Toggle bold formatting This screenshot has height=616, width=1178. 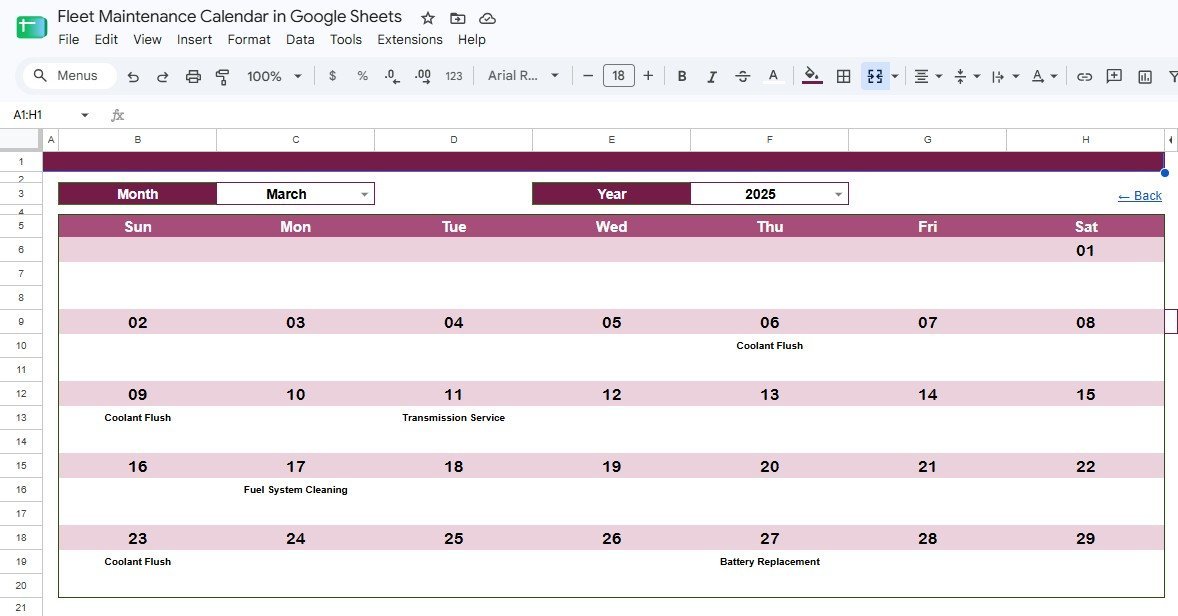682,76
